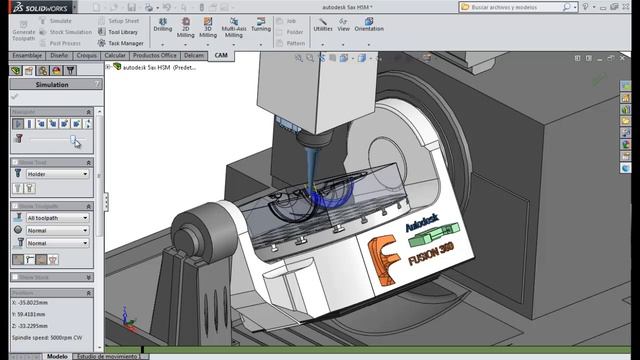The width and height of the screenshot is (640, 360).
Task: Expand the Show Stock section
Action: coord(89,277)
